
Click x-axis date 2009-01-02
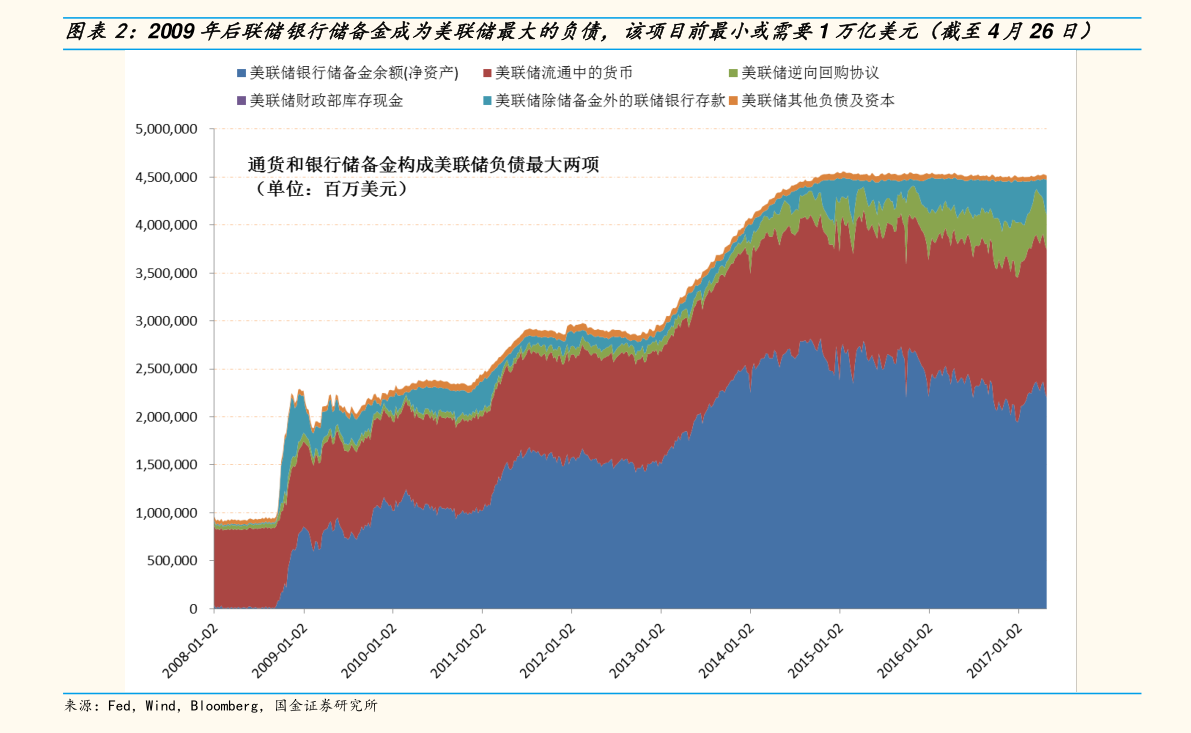280,651
